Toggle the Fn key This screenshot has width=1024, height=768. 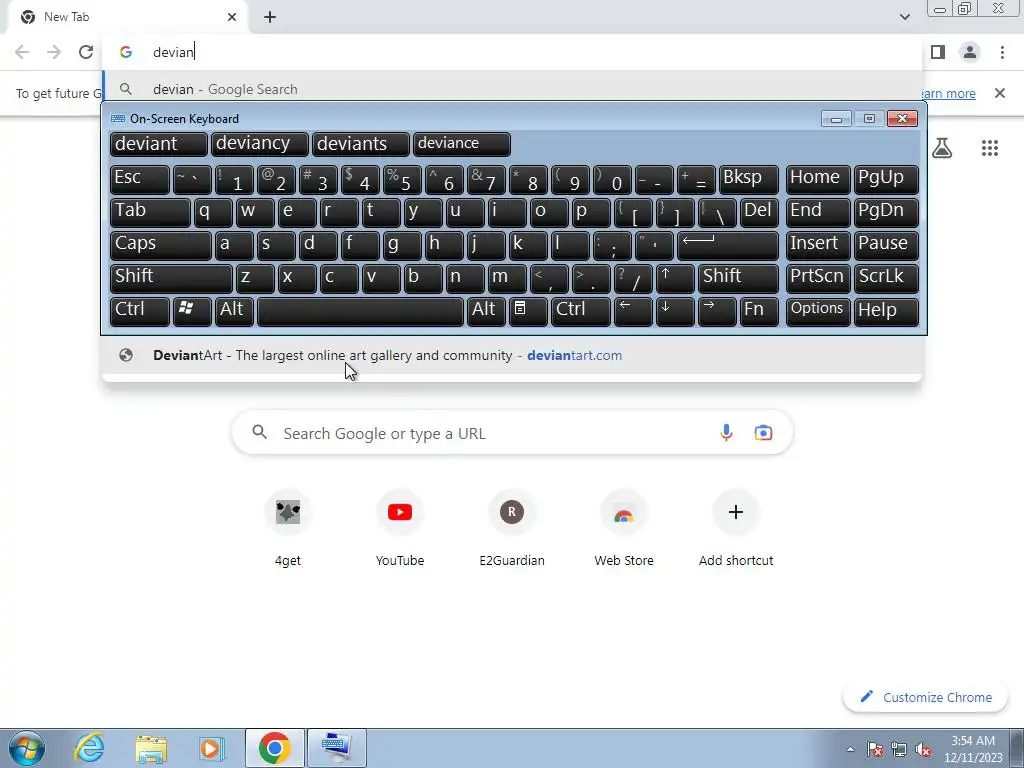click(x=760, y=312)
